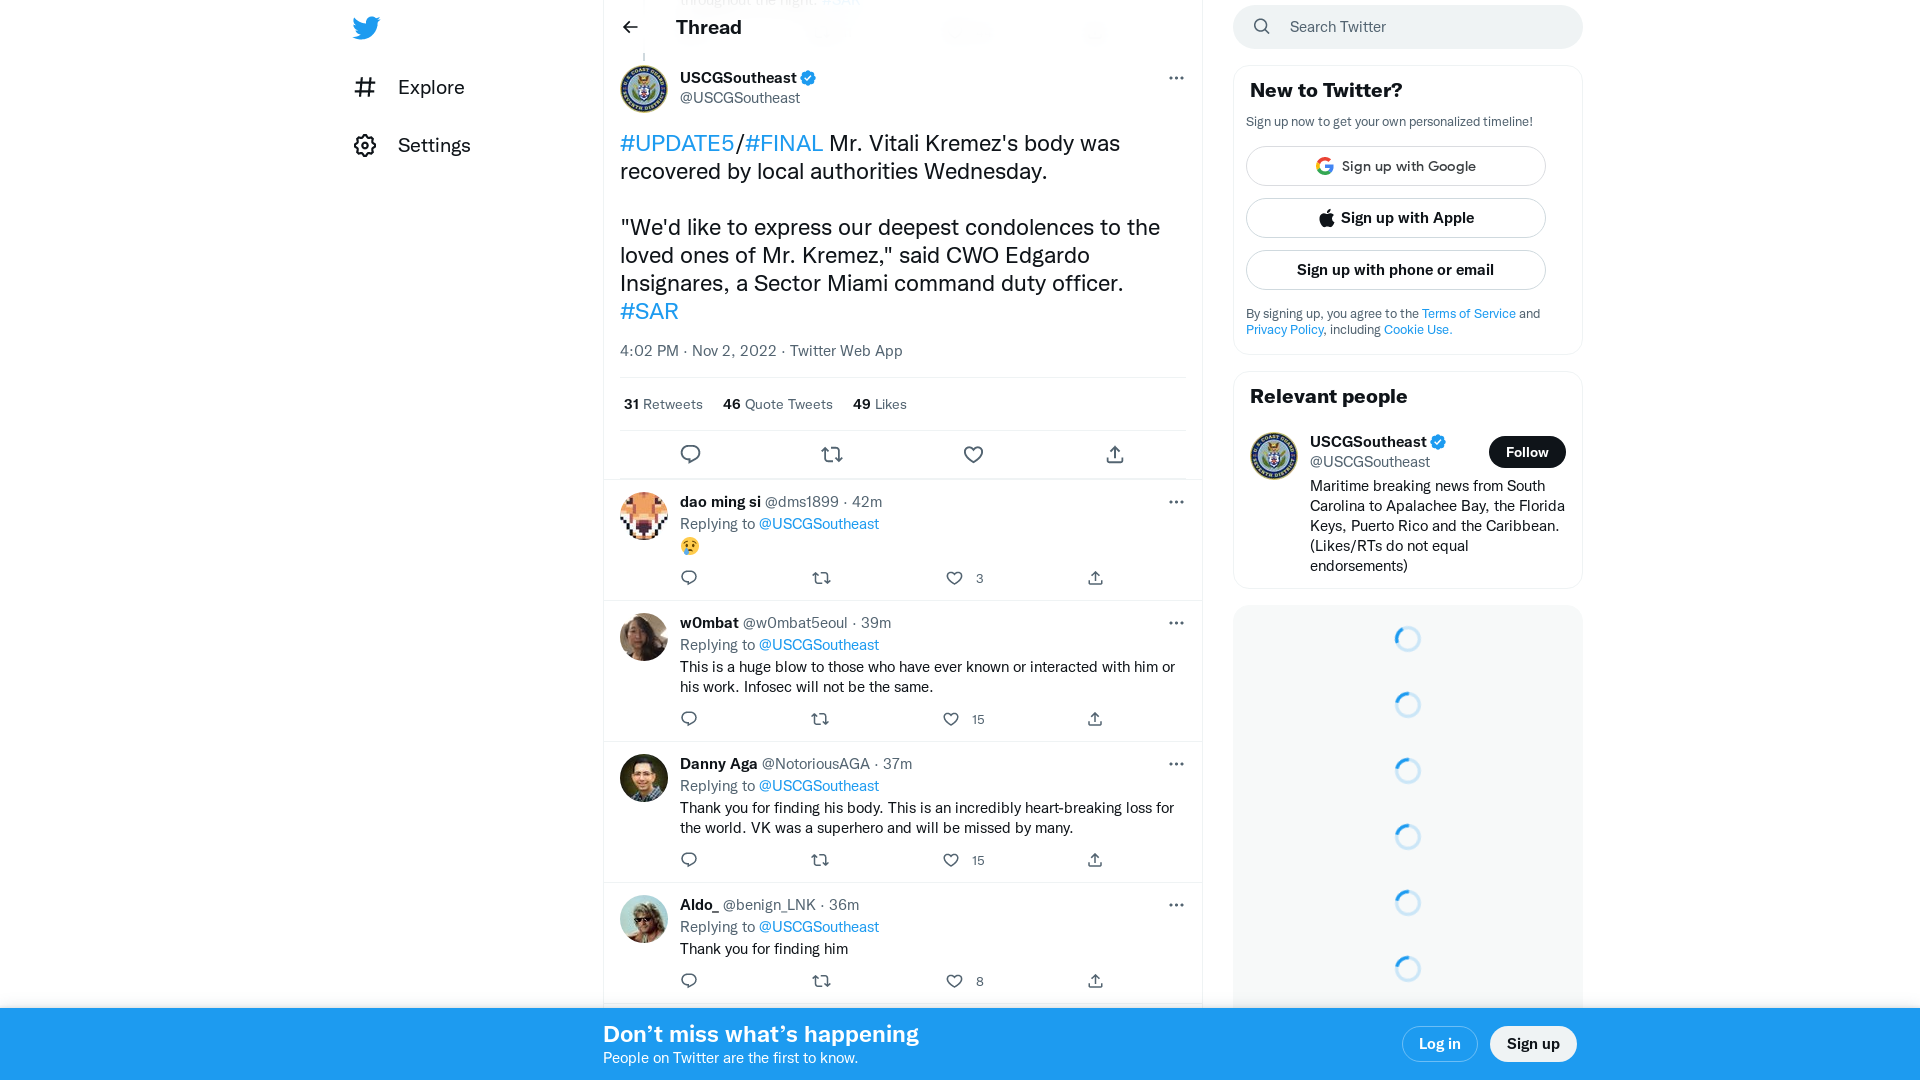This screenshot has width=1920, height=1080.
Task: Open more options on w0mbat's reply
Action: pos(1176,623)
